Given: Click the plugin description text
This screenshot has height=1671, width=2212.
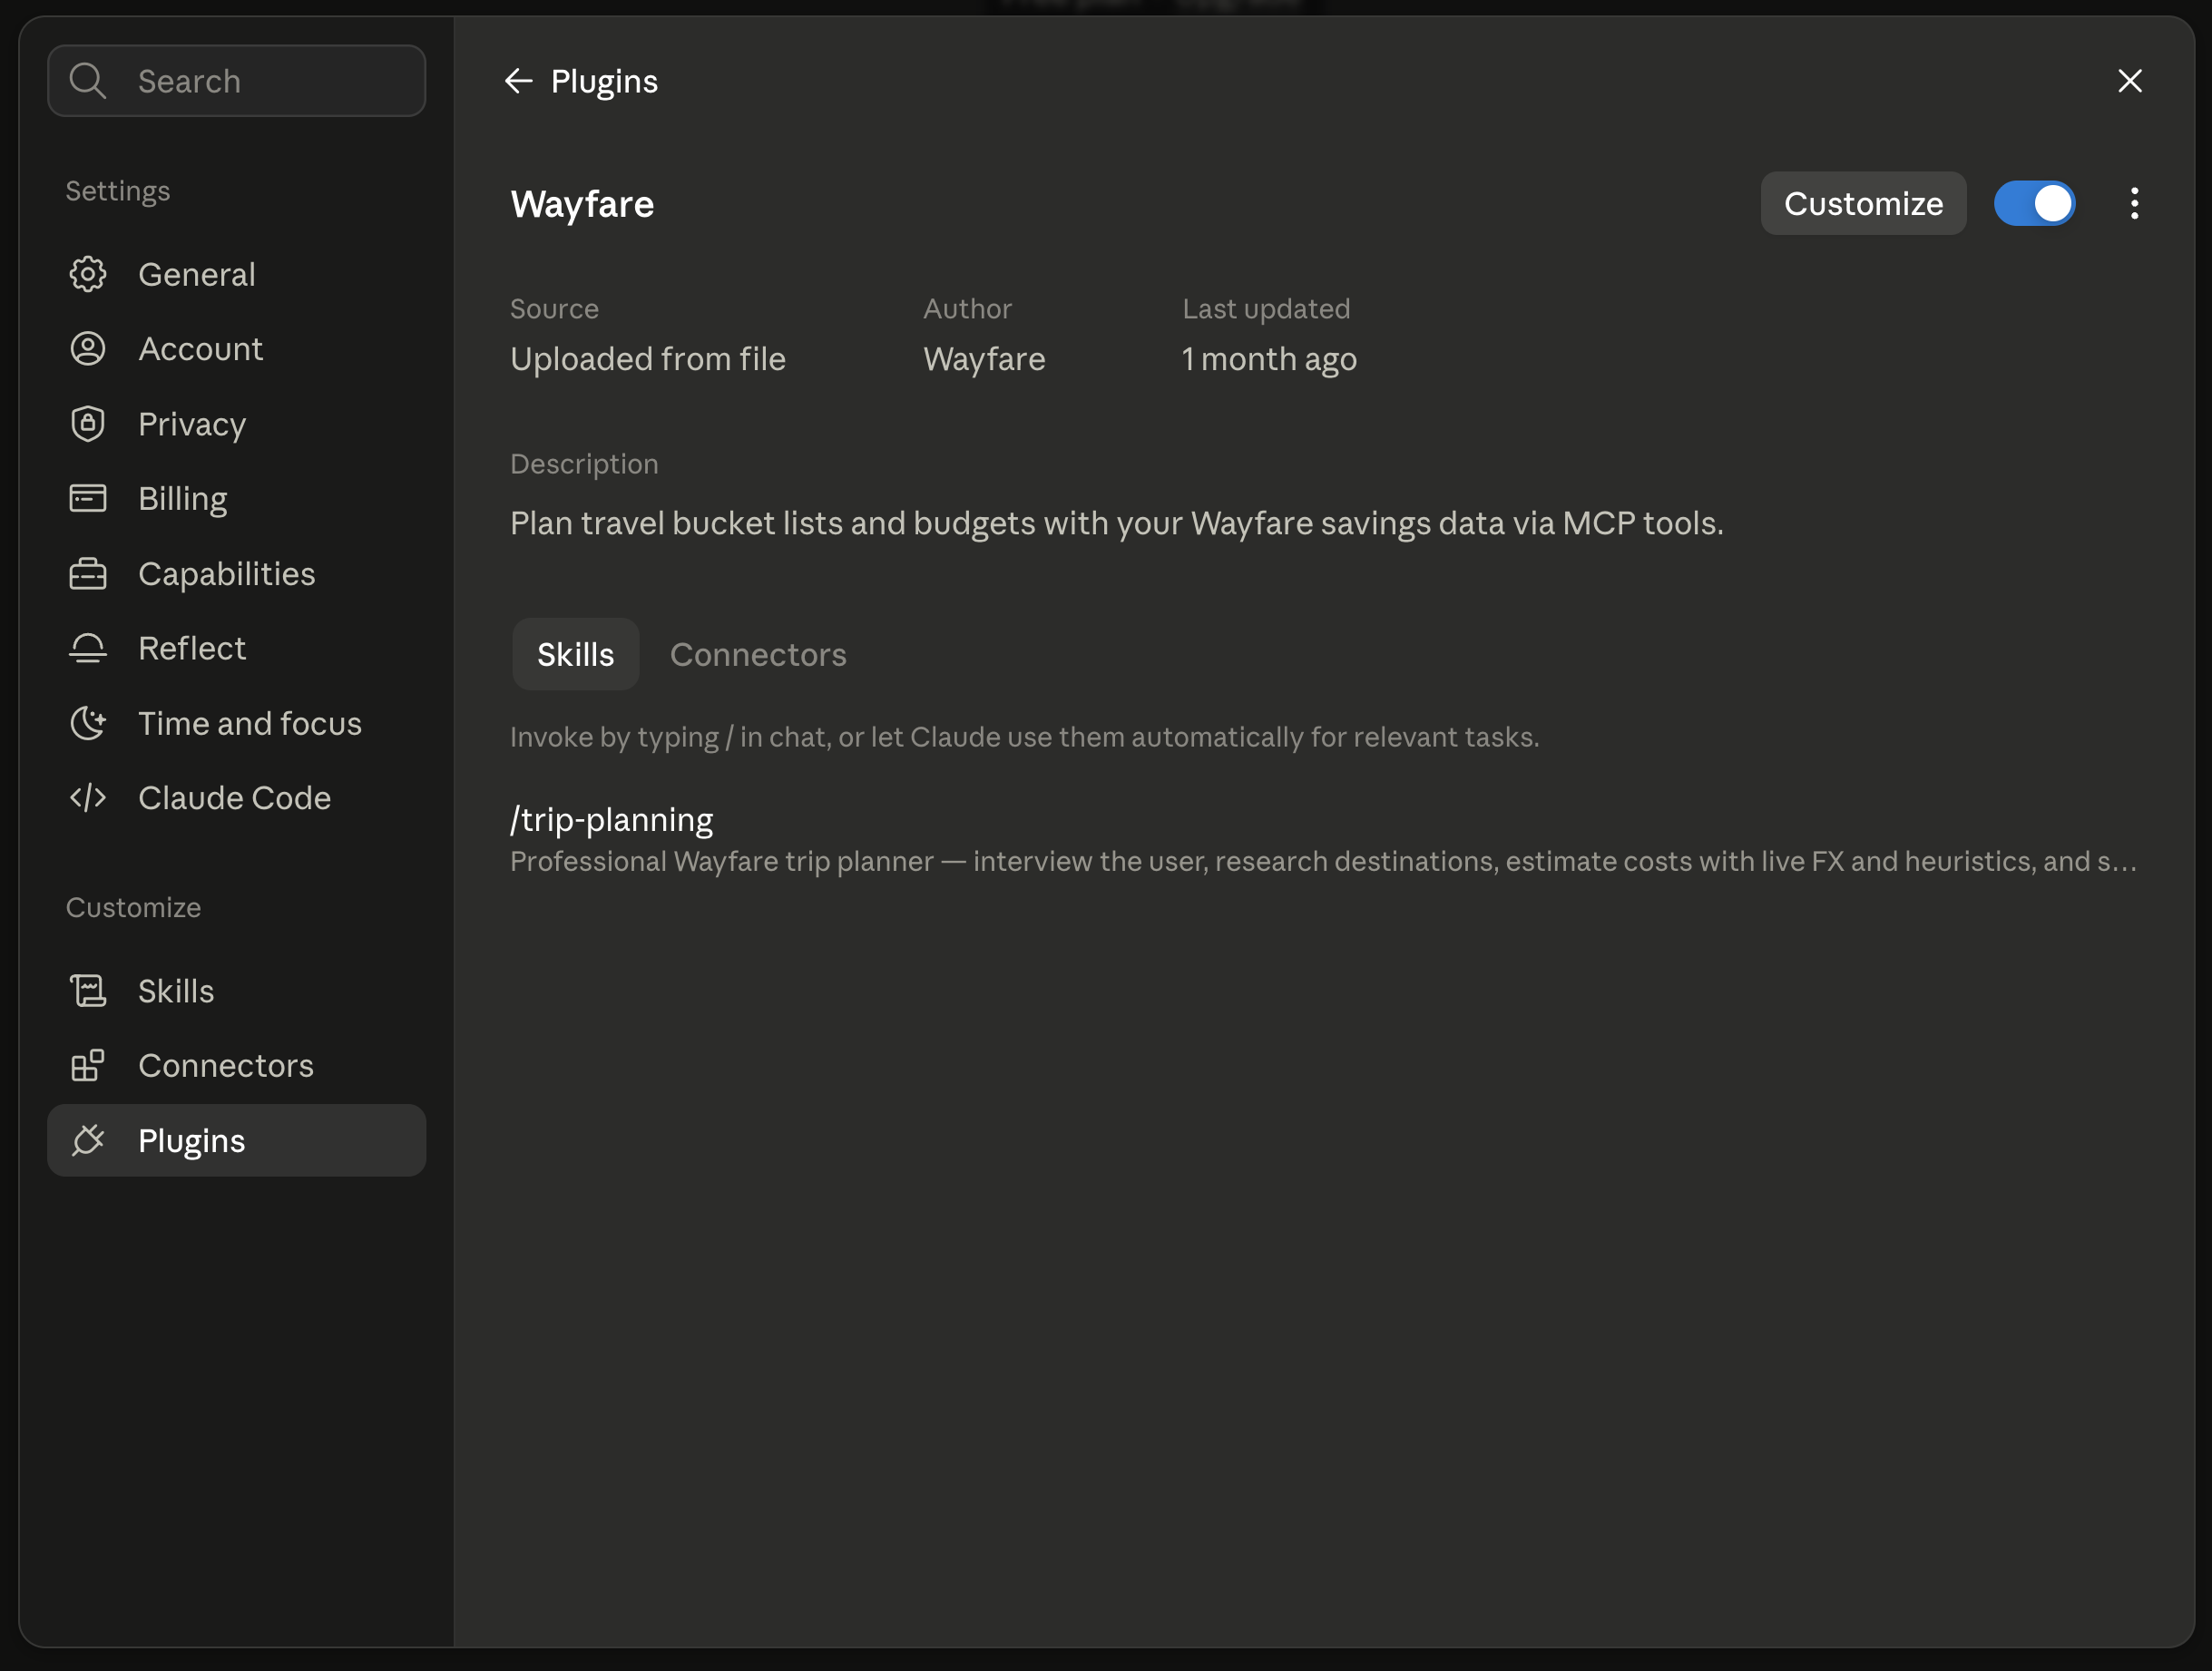Looking at the screenshot, I should click(1117, 523).
